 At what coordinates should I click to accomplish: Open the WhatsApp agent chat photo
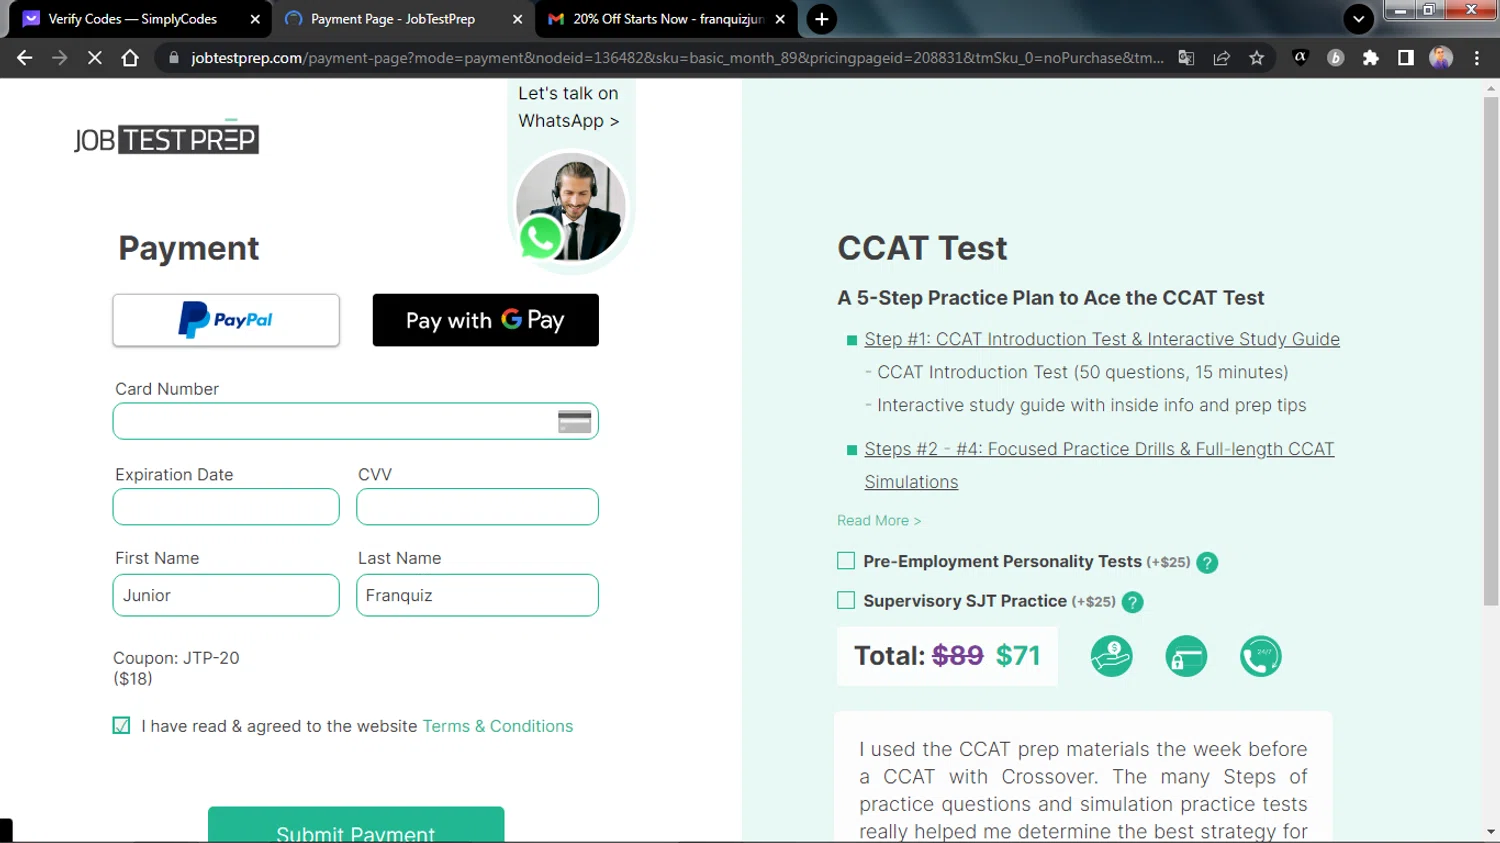coord(570,208)
